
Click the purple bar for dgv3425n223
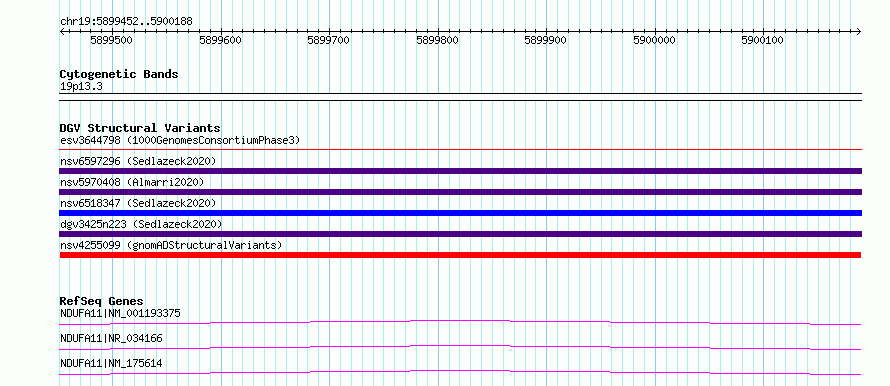(460, 234)
